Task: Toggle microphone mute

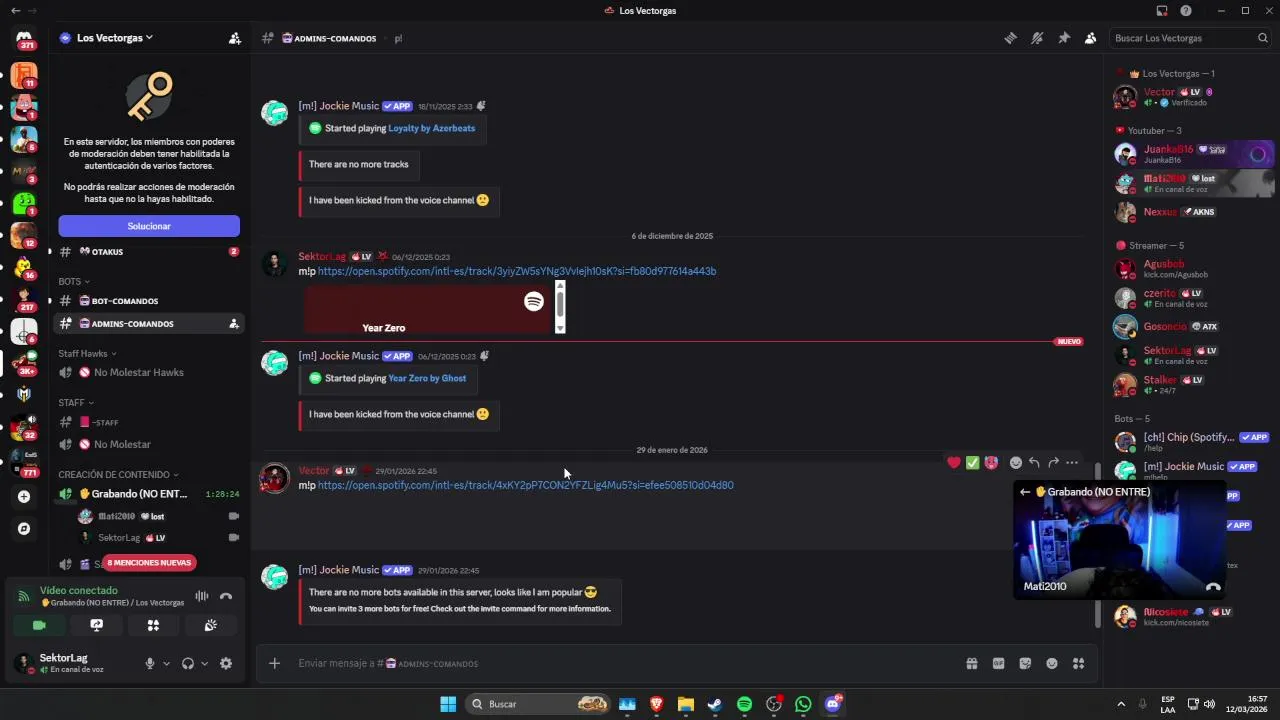Action: tap(150, 663)
